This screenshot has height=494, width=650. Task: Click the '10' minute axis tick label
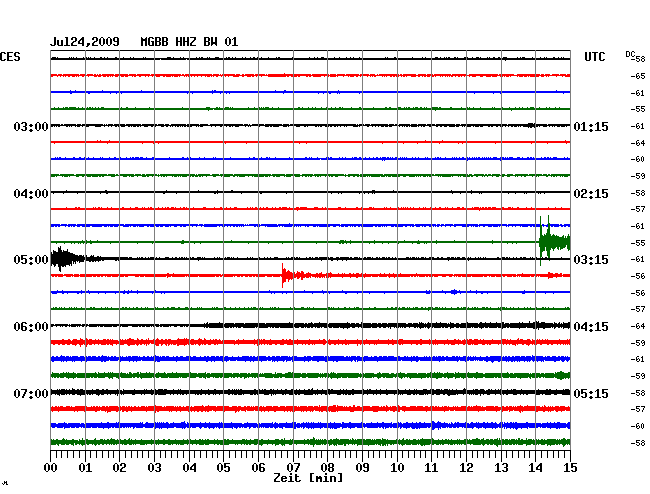pyautogui.click(x=397, y=468)
